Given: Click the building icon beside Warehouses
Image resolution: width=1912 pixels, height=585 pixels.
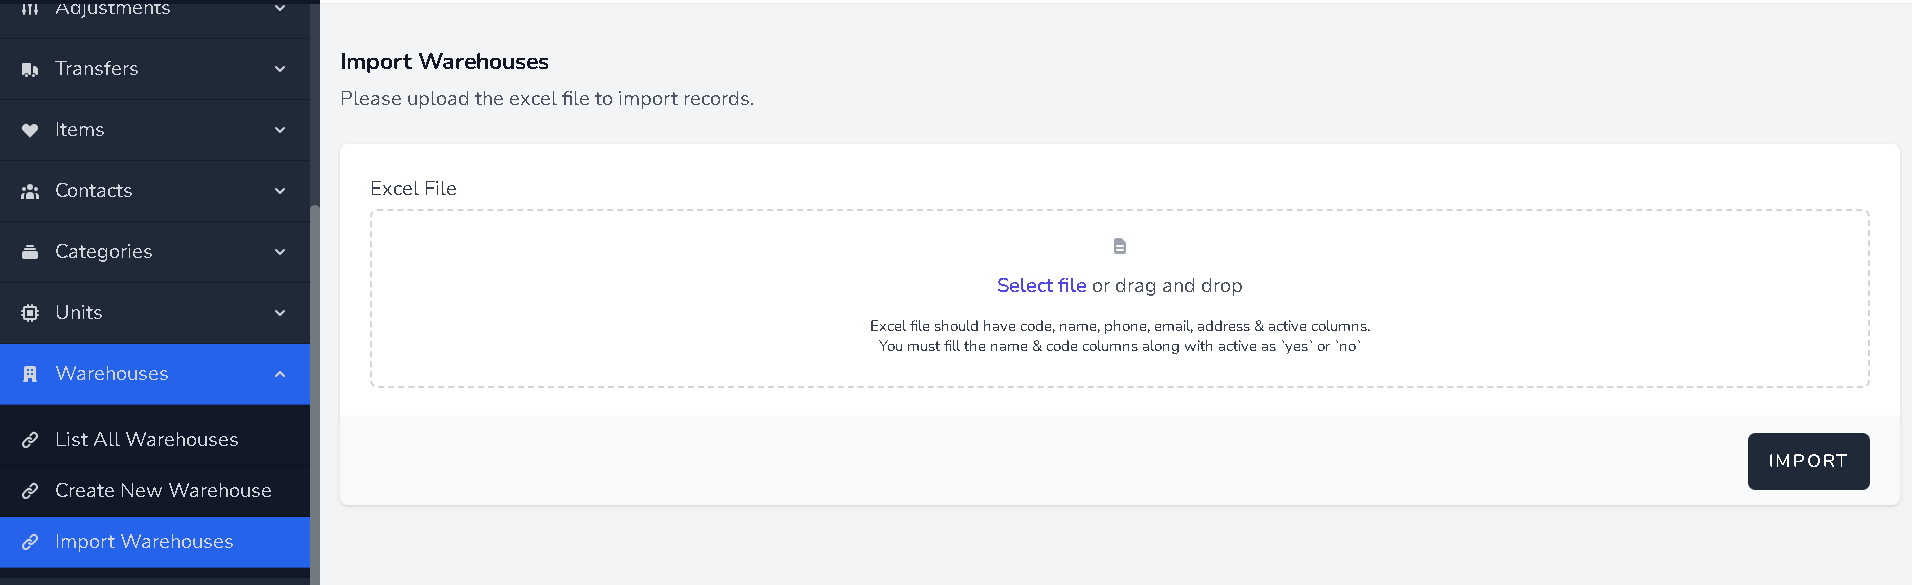Looking at the screenshot, I should click(30, 374).
